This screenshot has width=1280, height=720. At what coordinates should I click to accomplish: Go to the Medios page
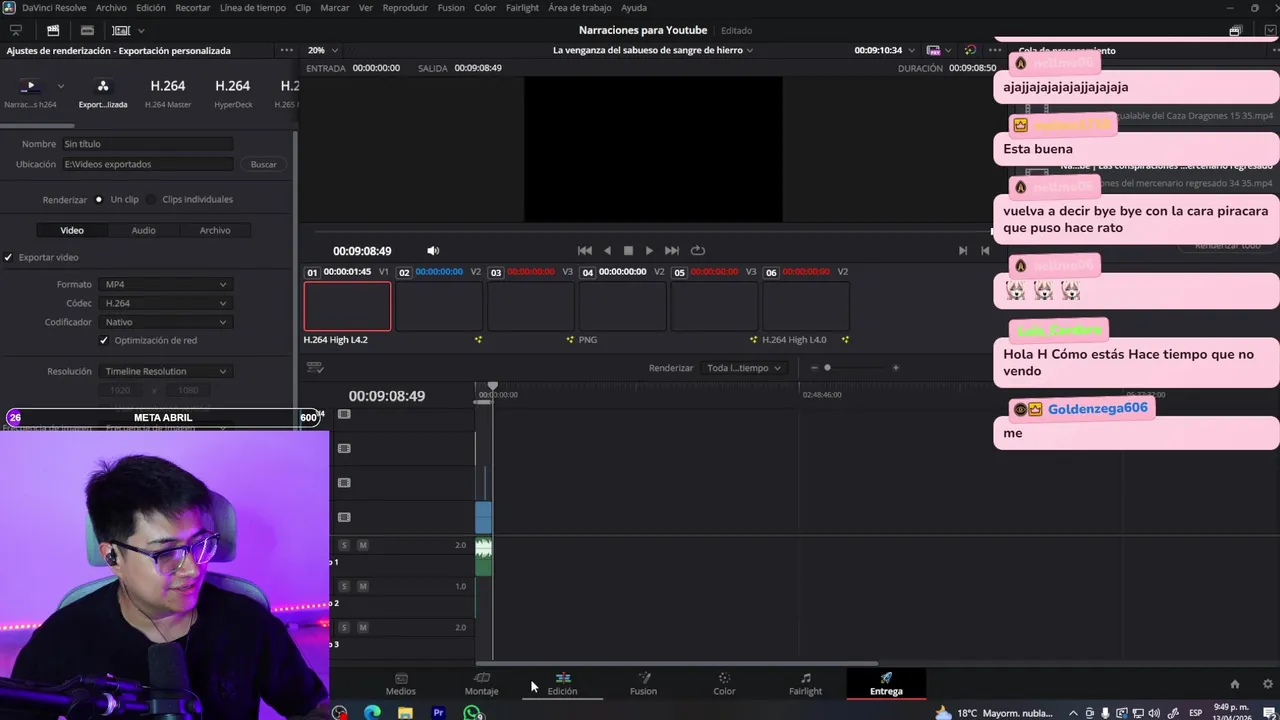[x=401, y=684]
